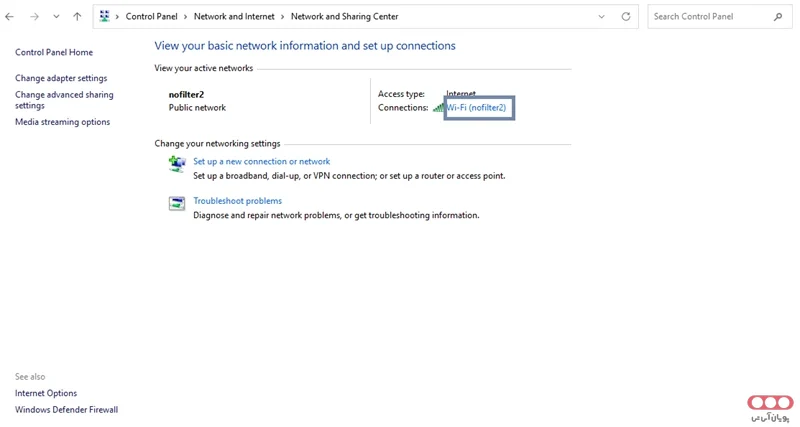Select Control Panel breadcrumb segment
Screen dimensions: 800x427
tap(151, 17)
